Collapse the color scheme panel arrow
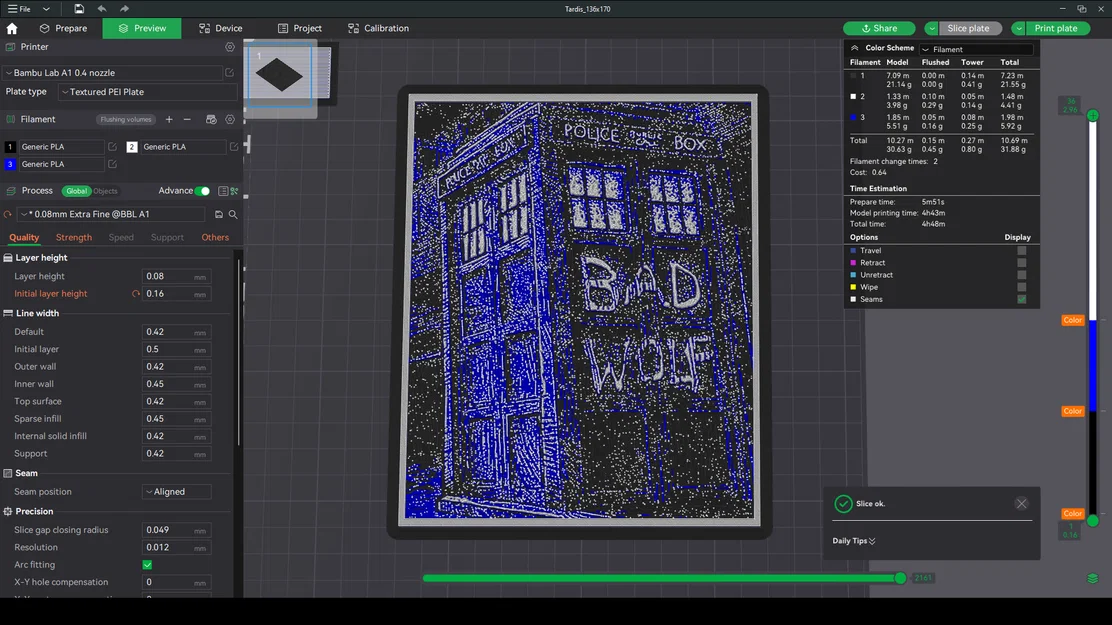This screenshot has height=625, width=1112. pyautogui.click(x=855, y=48)
